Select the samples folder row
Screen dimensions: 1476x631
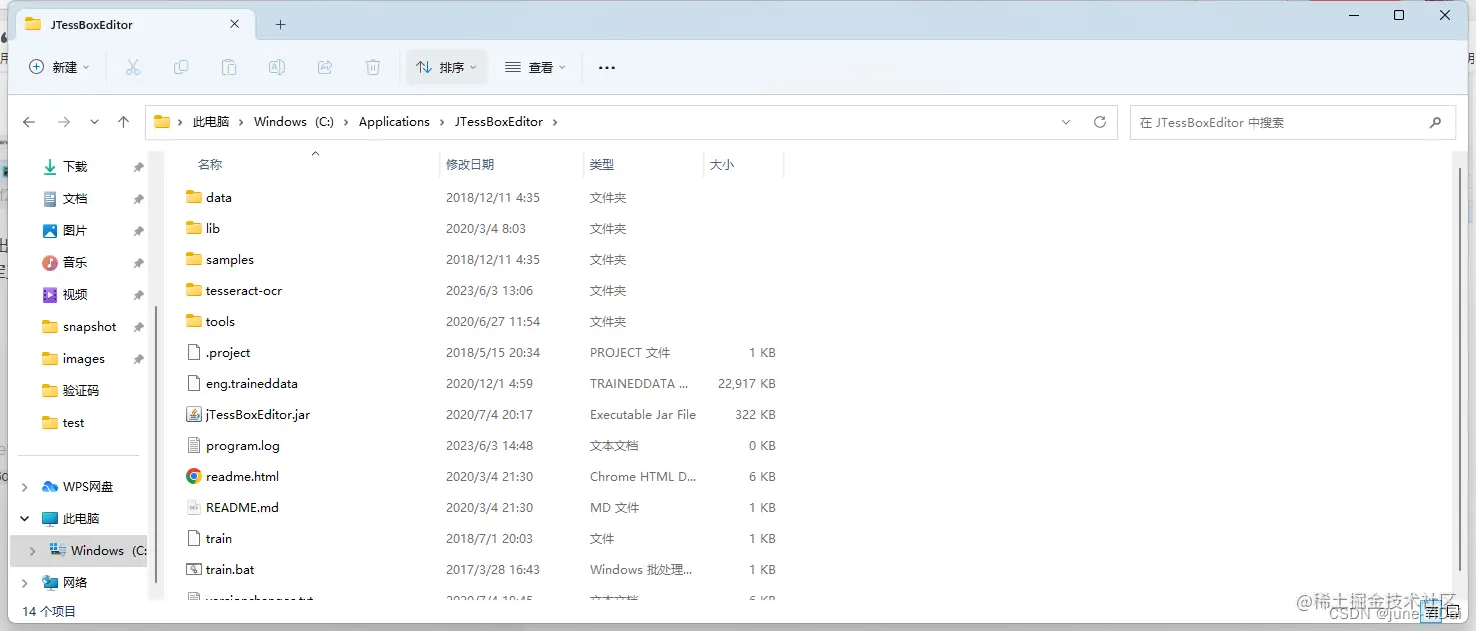pos(482,259)
